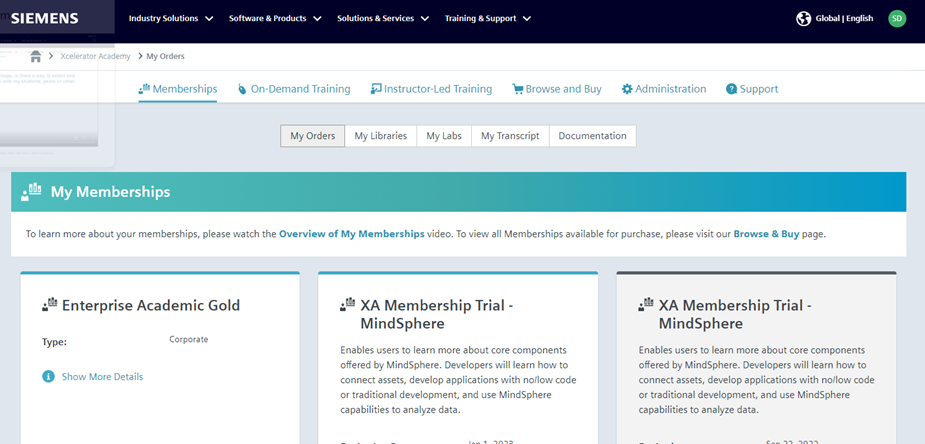925x444 pixels.
Task: Select the Documentation button
Action: pos(592,136)
